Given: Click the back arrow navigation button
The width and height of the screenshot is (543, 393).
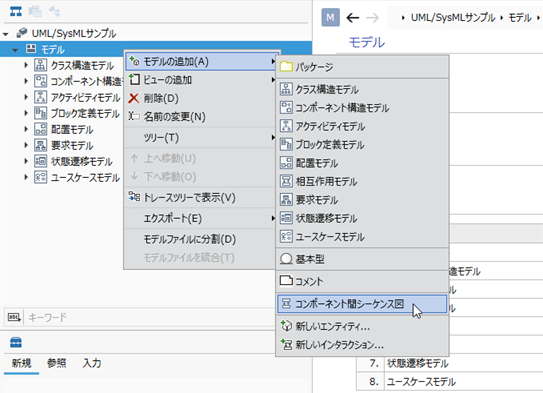Looking at the screenshot, I should [x=353, y=17].
